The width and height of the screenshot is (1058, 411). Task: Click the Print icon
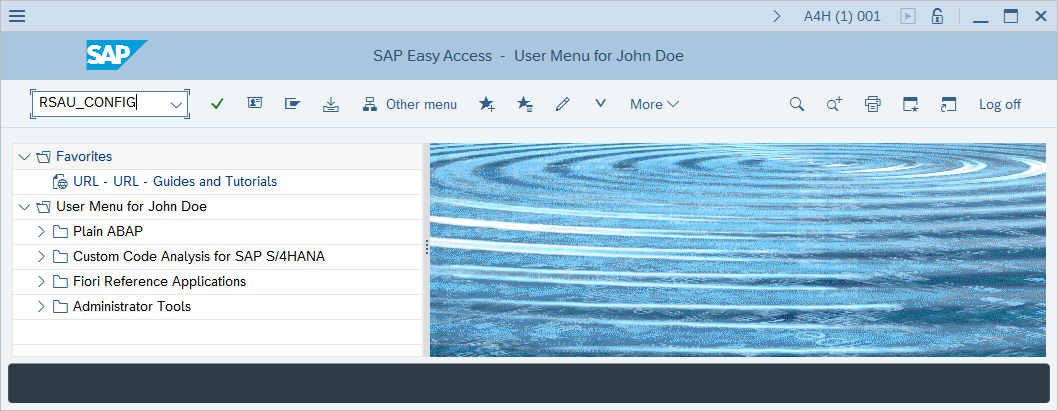tap(872, 104)
